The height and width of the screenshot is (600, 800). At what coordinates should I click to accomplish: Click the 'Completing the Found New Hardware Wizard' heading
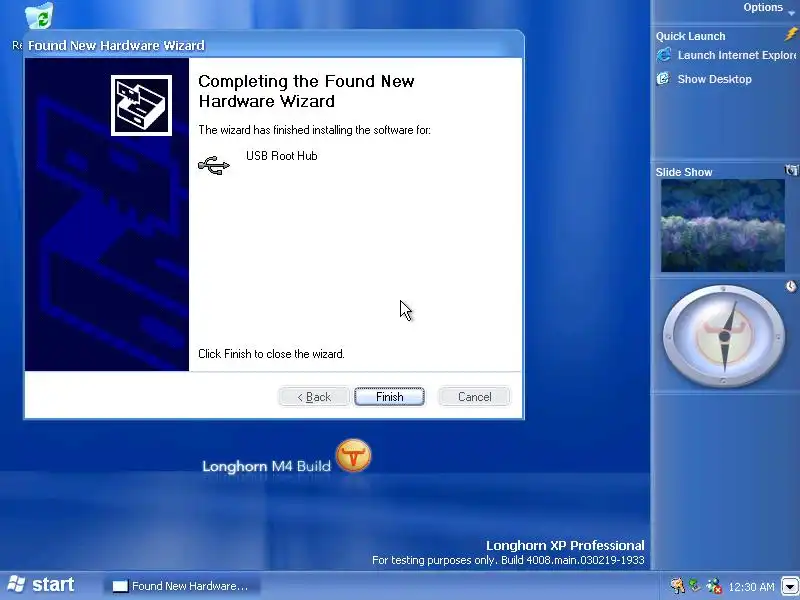pyautogui.click(x=306, y=91)
